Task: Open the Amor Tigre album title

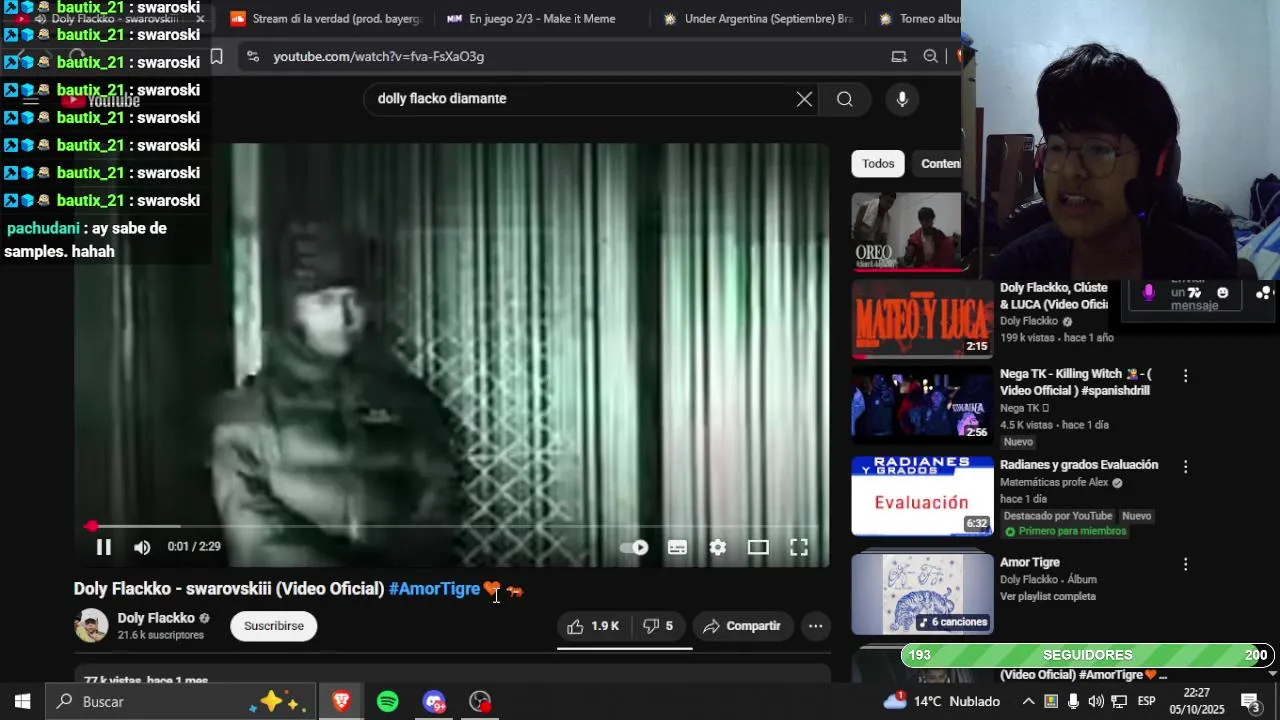Action: click(1030, 563)
